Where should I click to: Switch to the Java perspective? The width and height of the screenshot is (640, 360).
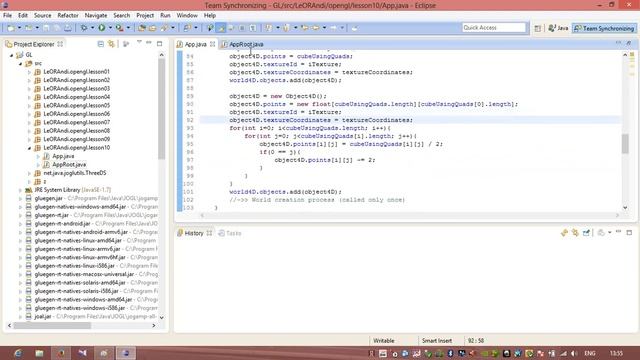(558, 28)
